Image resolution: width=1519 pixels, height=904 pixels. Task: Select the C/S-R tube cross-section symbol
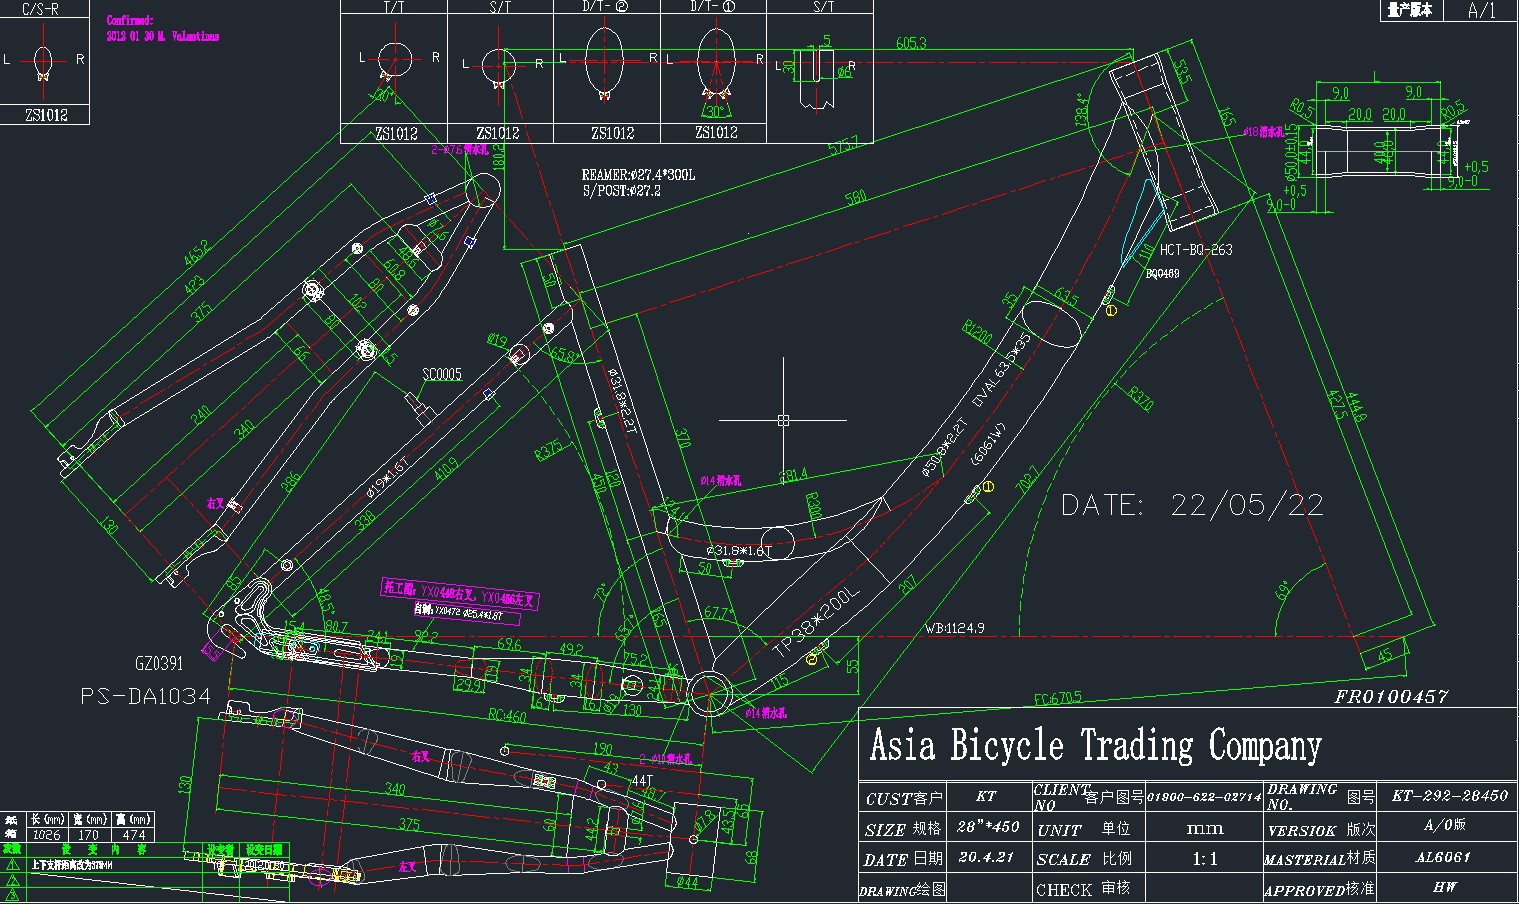click(43, 60)
